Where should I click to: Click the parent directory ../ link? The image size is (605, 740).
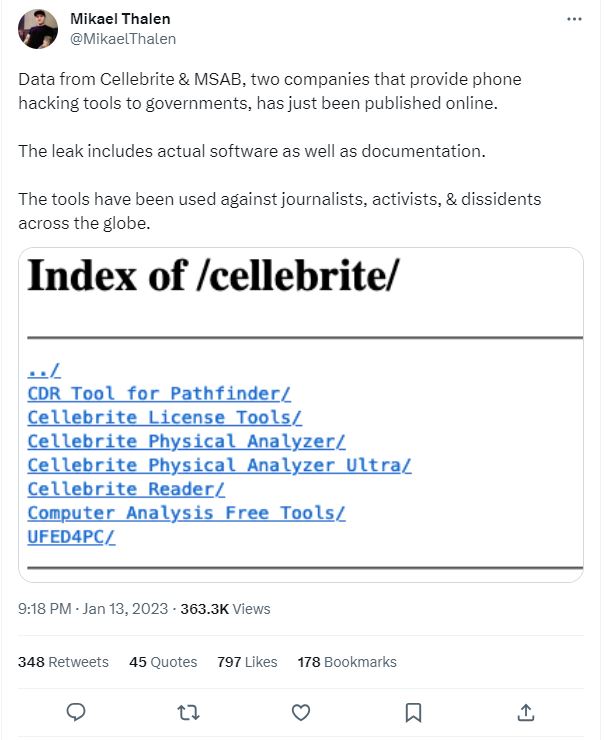44,369
